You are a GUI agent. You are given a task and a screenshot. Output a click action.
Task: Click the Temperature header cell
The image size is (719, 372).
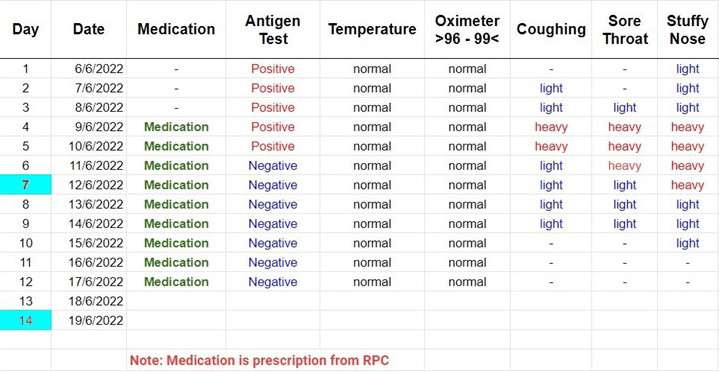pos(372,29)
